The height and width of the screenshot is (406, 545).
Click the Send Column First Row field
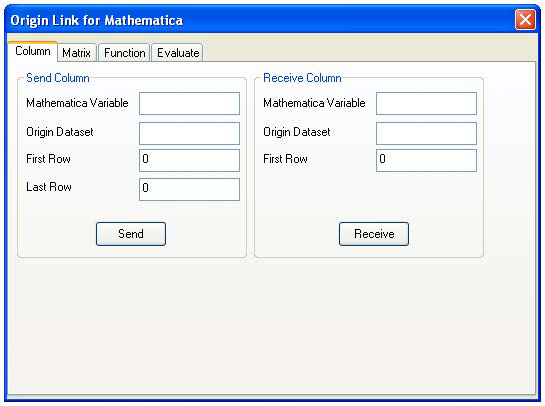pos(189,160)
